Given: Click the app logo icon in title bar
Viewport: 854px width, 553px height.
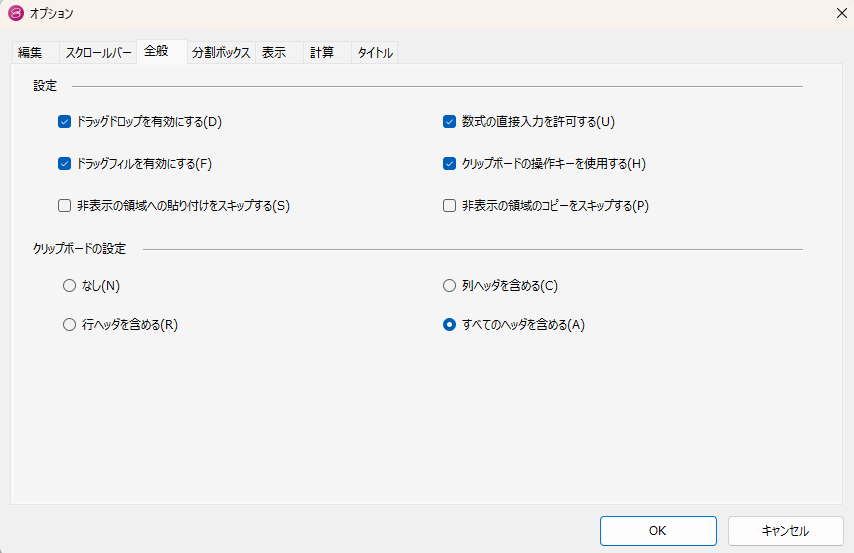Looking at the screenshot, I should [x=16, y=13].
